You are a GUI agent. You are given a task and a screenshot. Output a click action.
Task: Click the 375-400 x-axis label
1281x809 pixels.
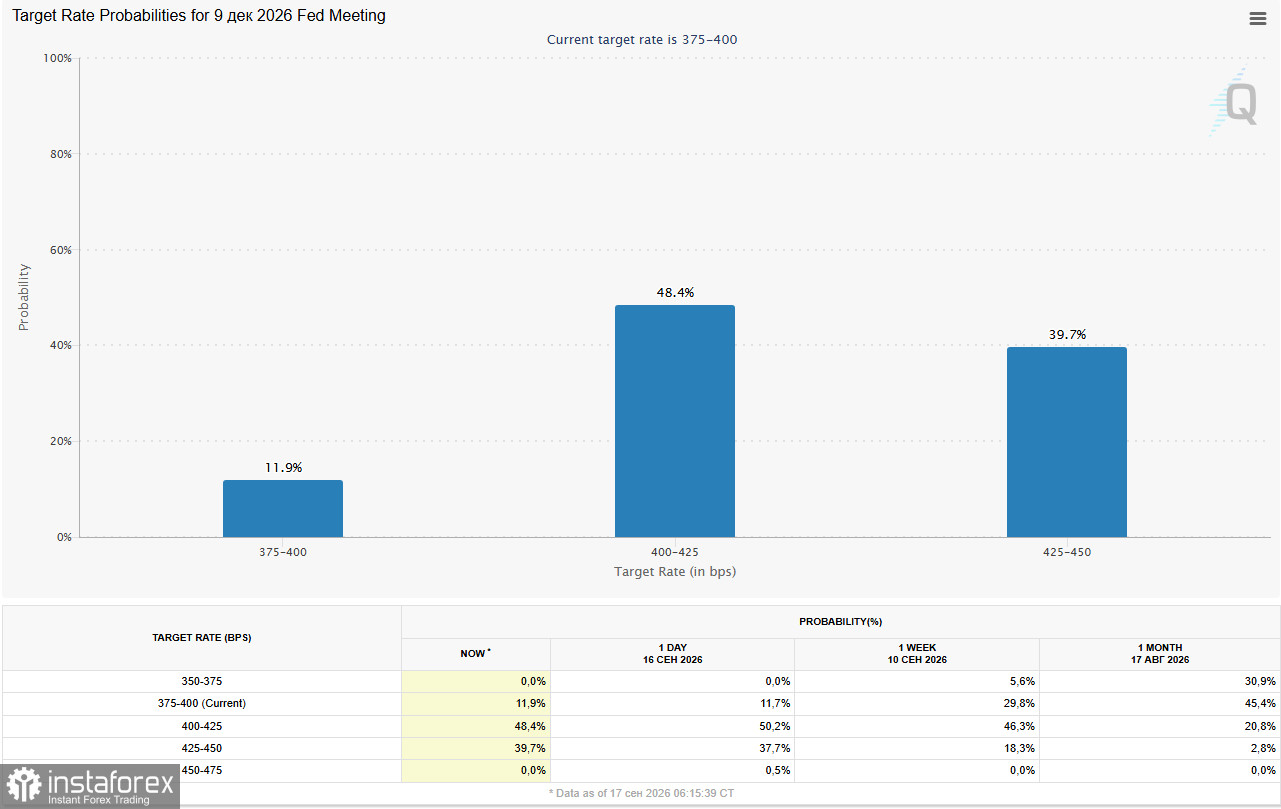point(283,552)
